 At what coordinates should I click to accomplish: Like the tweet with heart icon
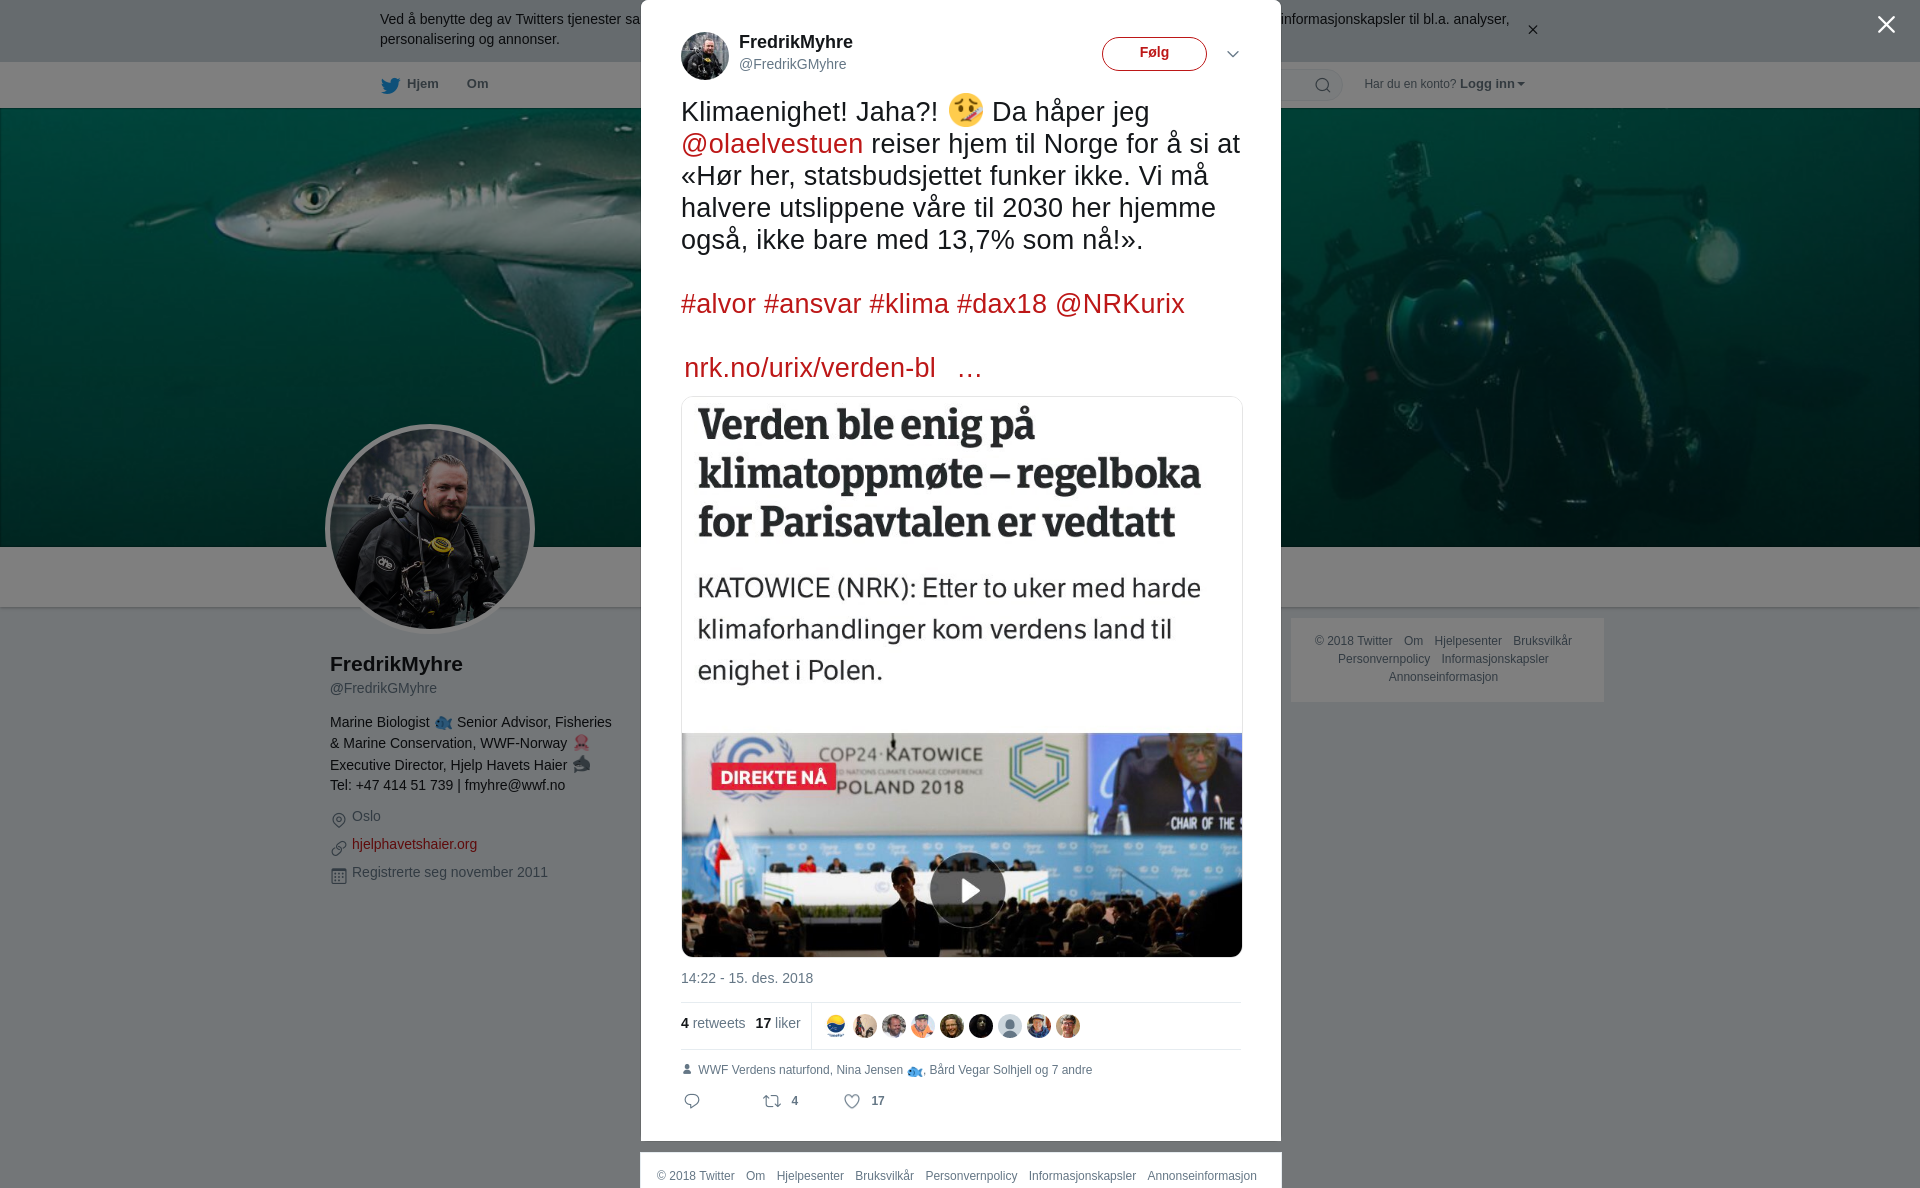coord(852,1101)
